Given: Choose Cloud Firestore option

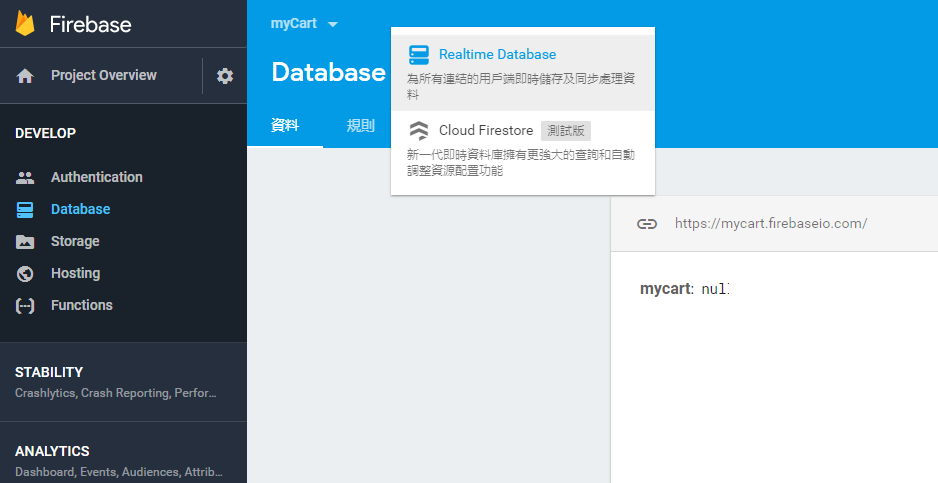Looking at the screenshot, I should (523, 148).
